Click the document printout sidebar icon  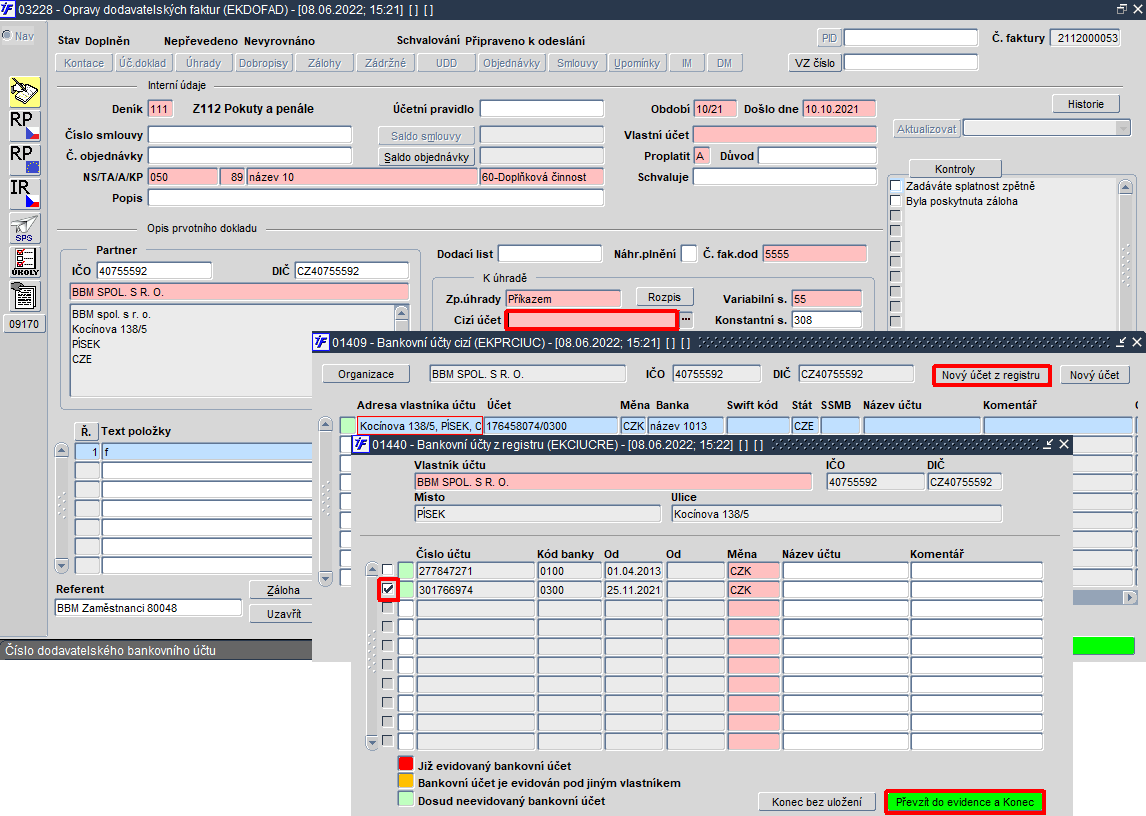(x=24, y=295)
